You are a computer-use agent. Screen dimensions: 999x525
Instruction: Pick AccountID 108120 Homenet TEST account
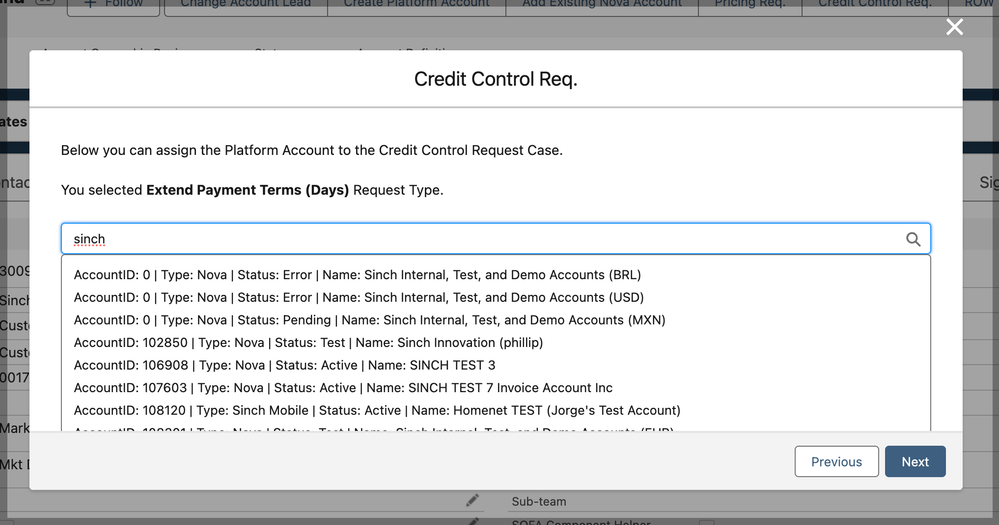coord(496,410)
